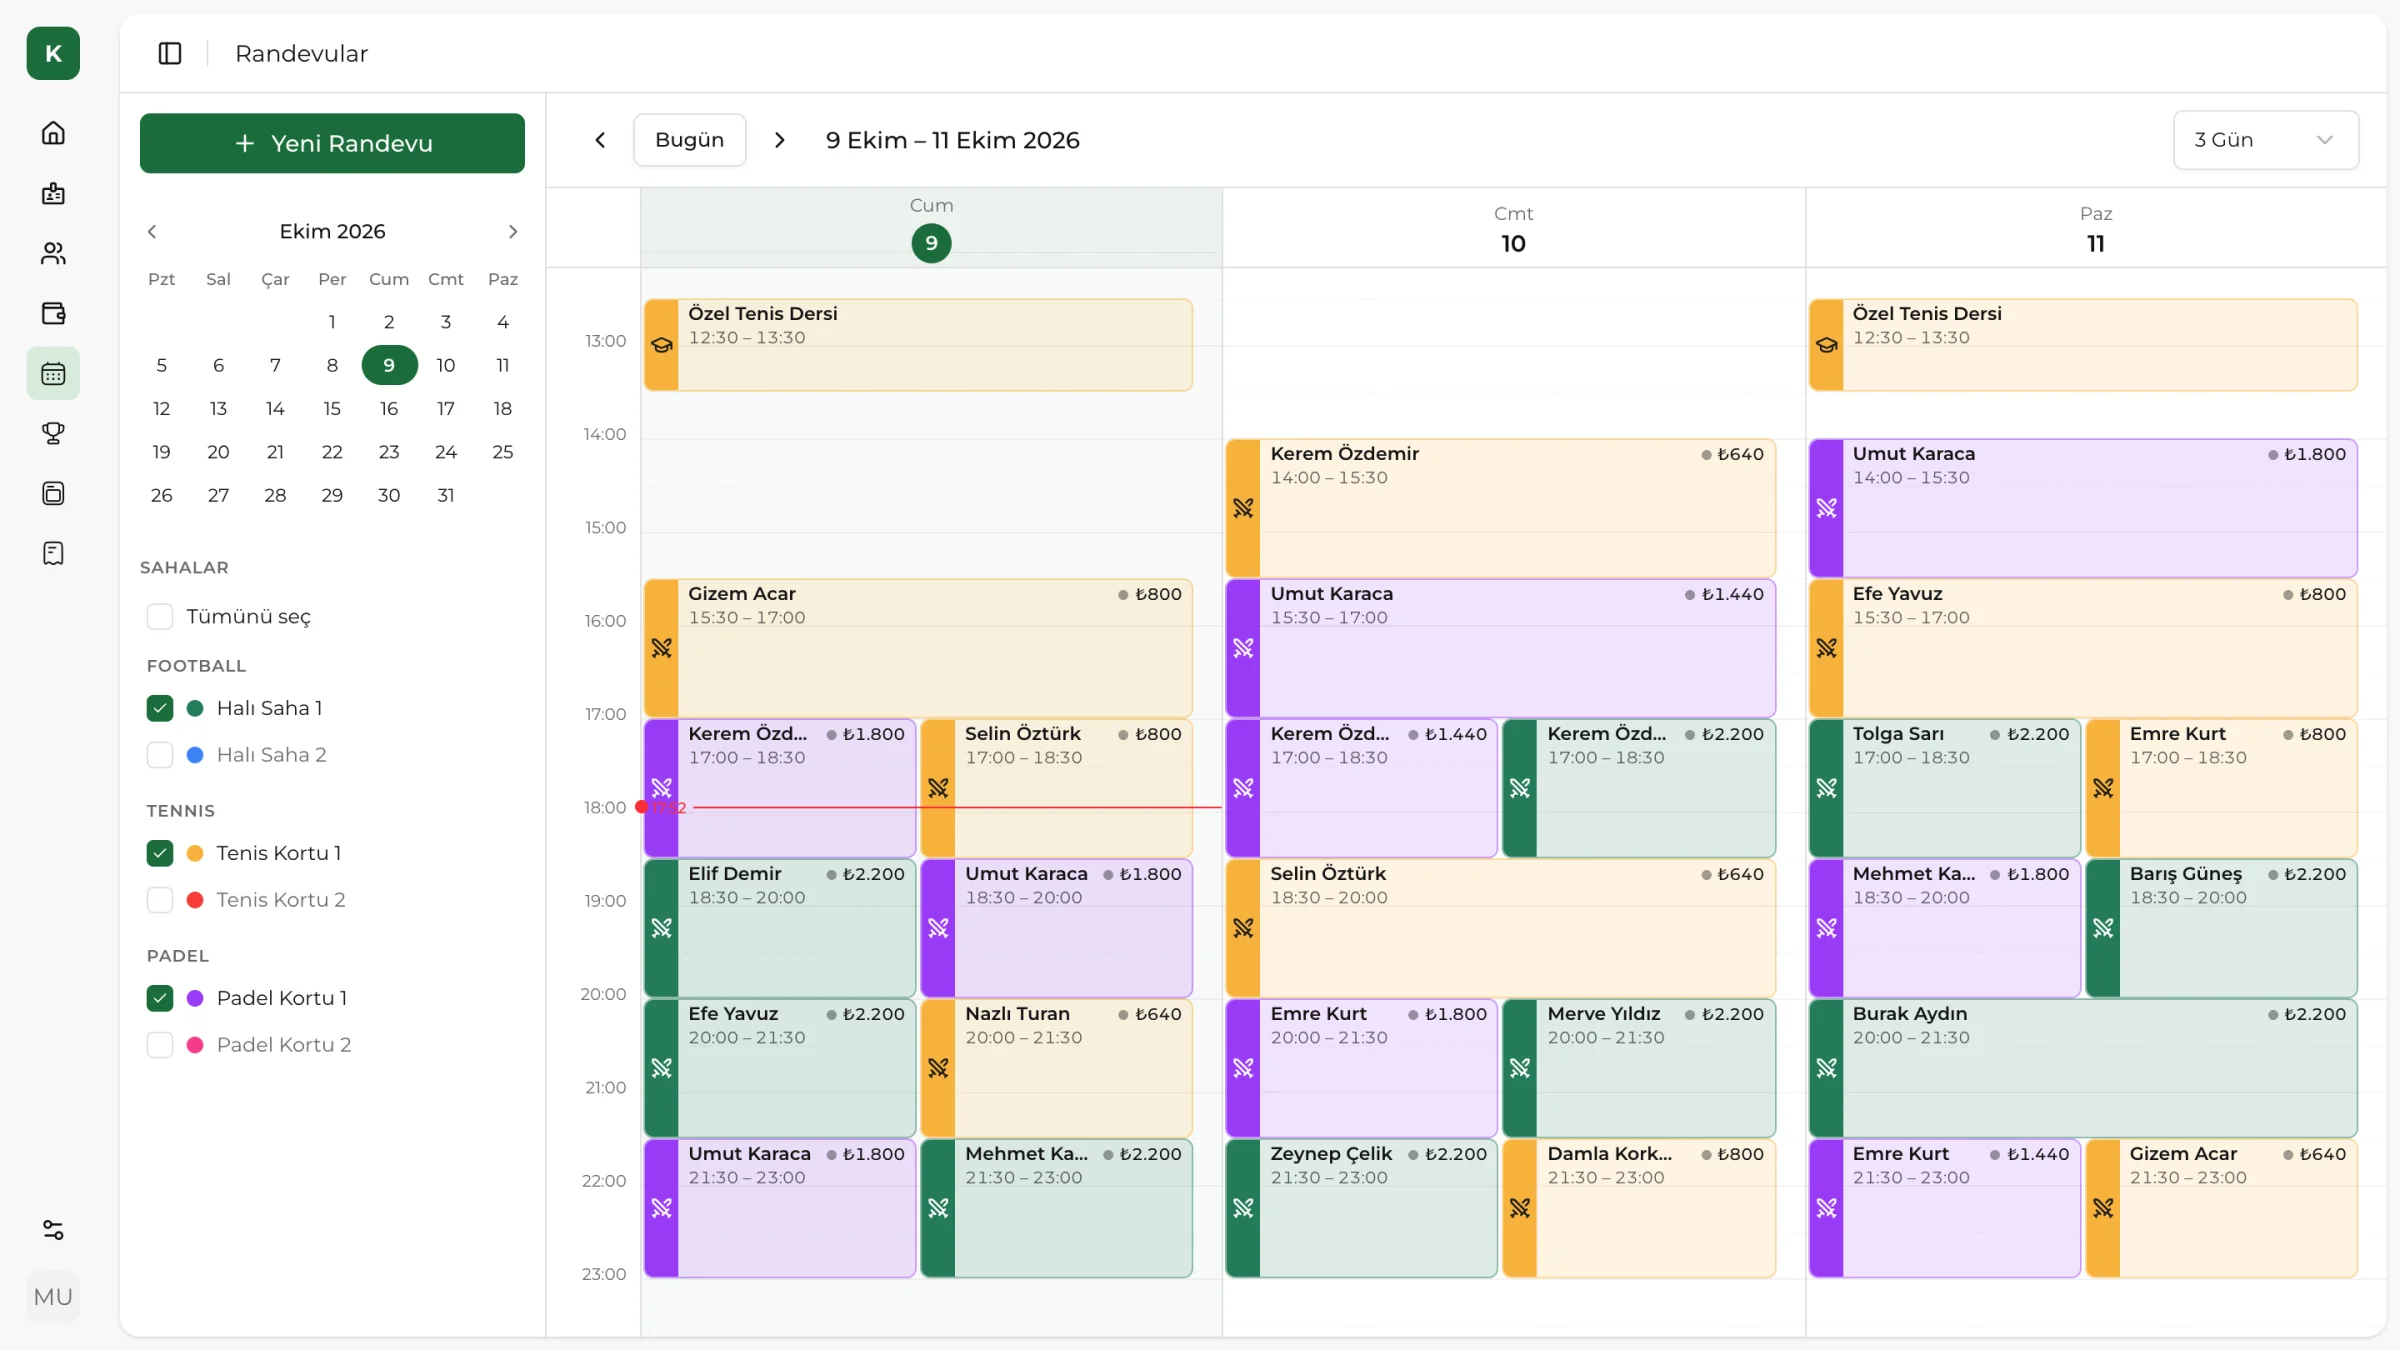Open the 3 Gün view dropdown

click(x=2265, y=140)
